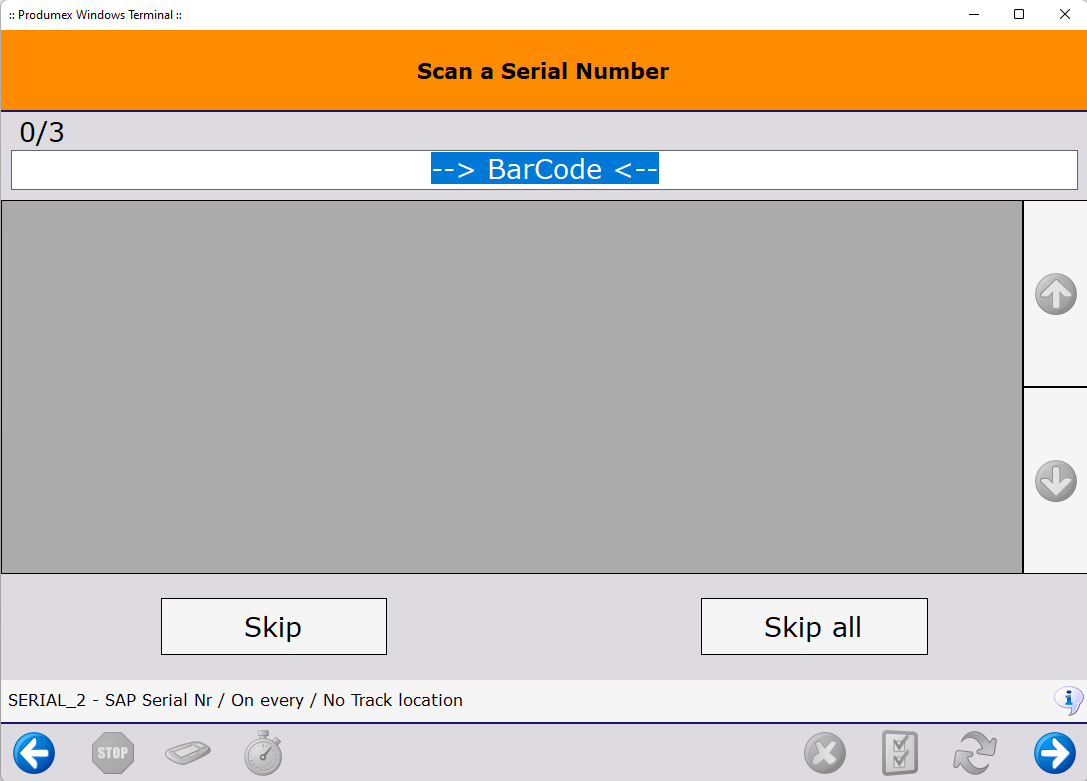This screenshot has height=781, width=1087.
Task: Click the Skip button
Action: click(x=274, y=626)
